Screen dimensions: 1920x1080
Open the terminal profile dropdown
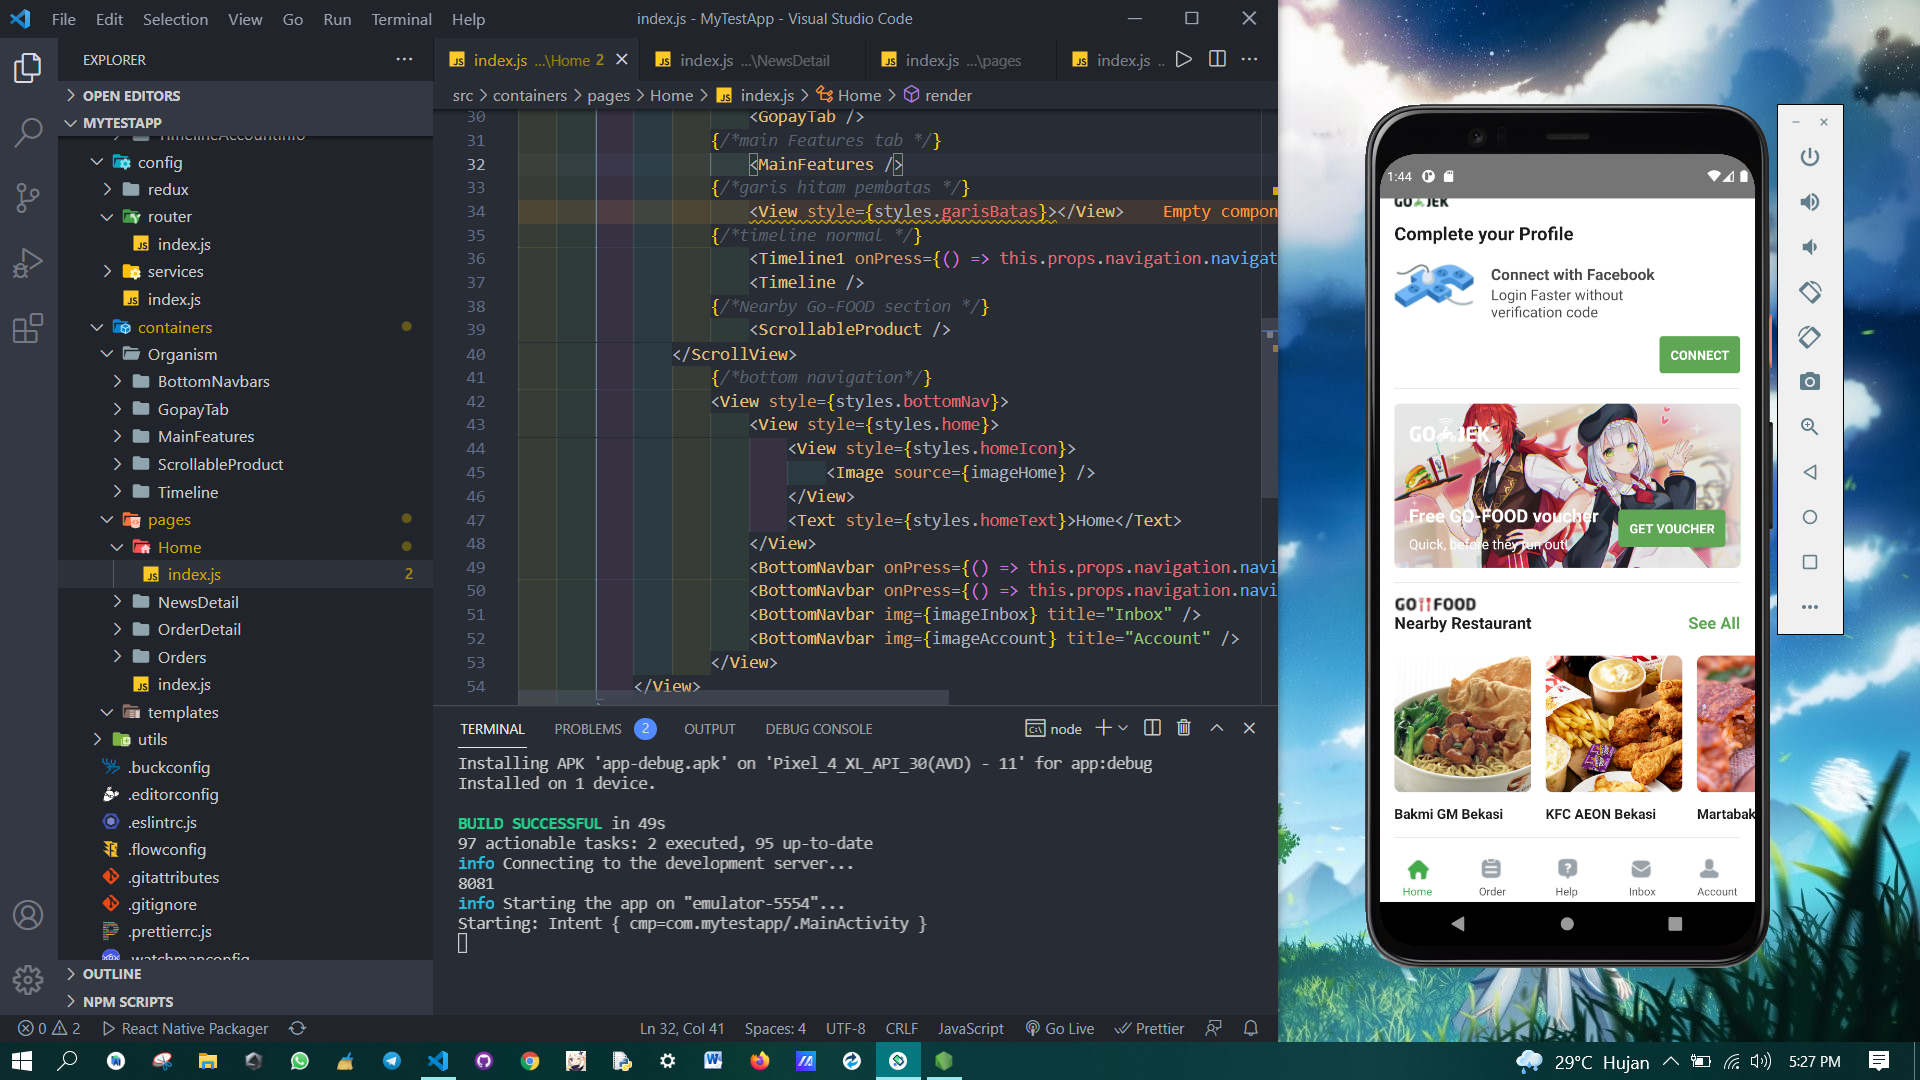[1122, 728]
